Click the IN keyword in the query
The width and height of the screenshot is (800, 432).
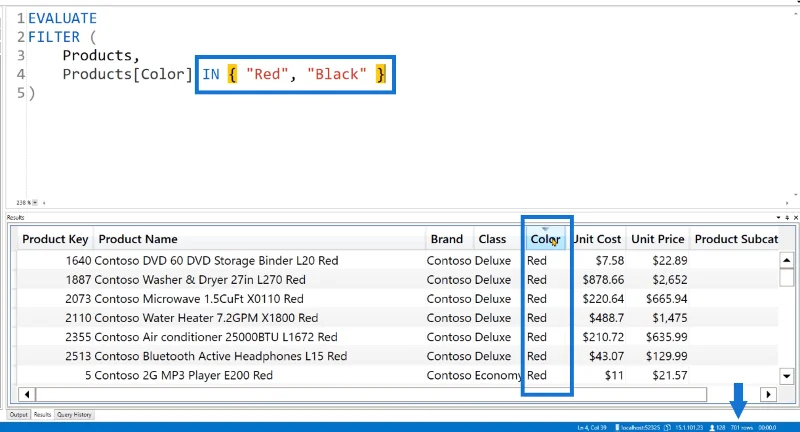click(x=211, y=74)
